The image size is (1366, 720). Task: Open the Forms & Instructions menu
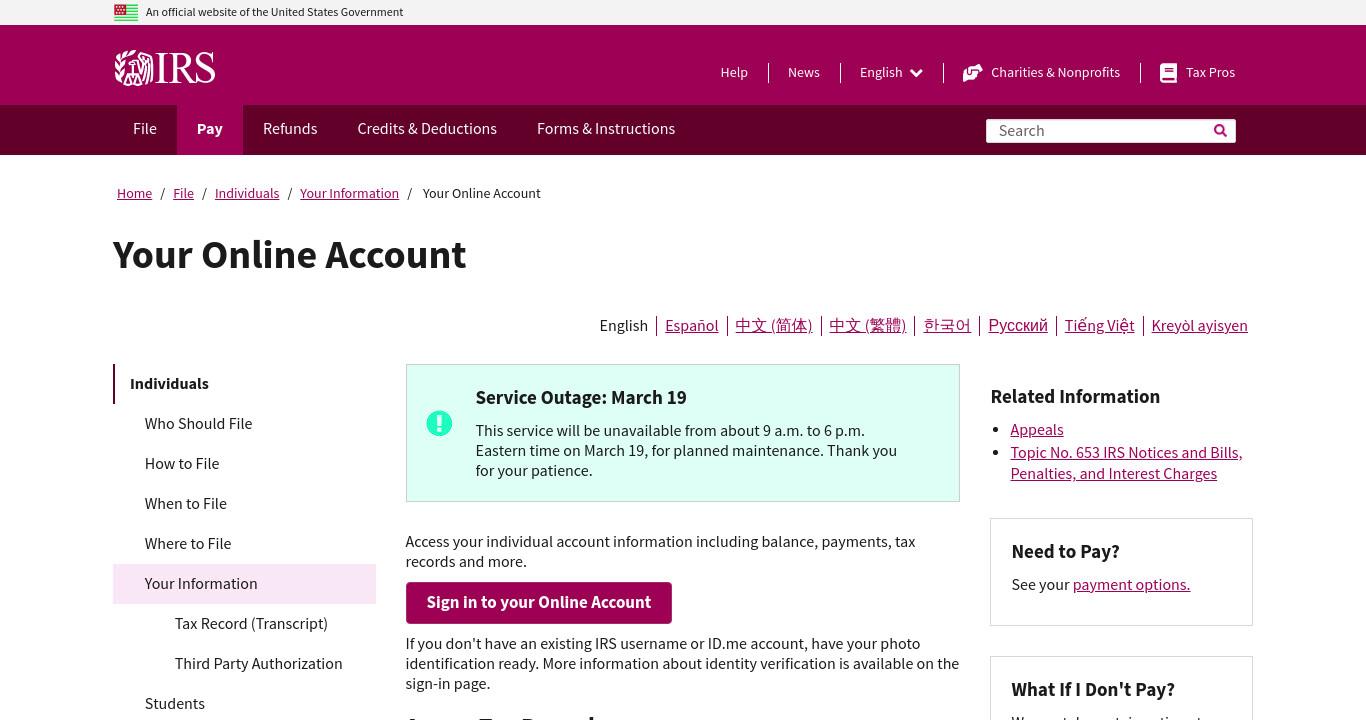click(606, 129)
